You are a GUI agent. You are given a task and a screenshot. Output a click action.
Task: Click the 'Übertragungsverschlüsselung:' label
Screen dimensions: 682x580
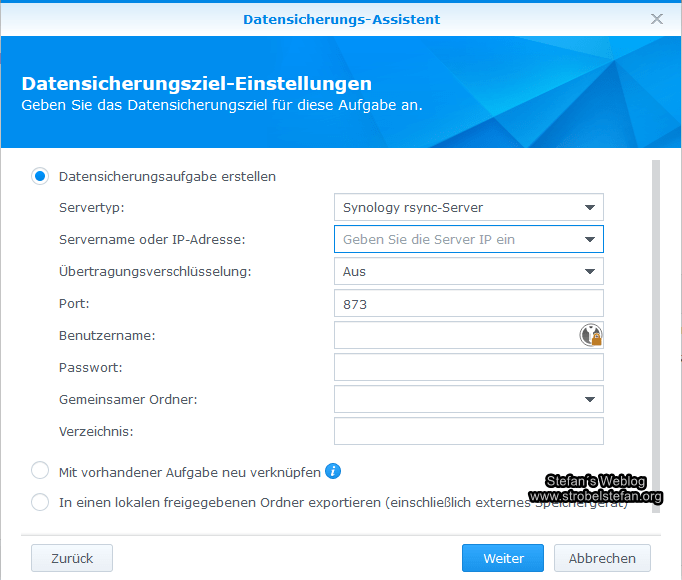pyautogui.click(x=155, y=272)
